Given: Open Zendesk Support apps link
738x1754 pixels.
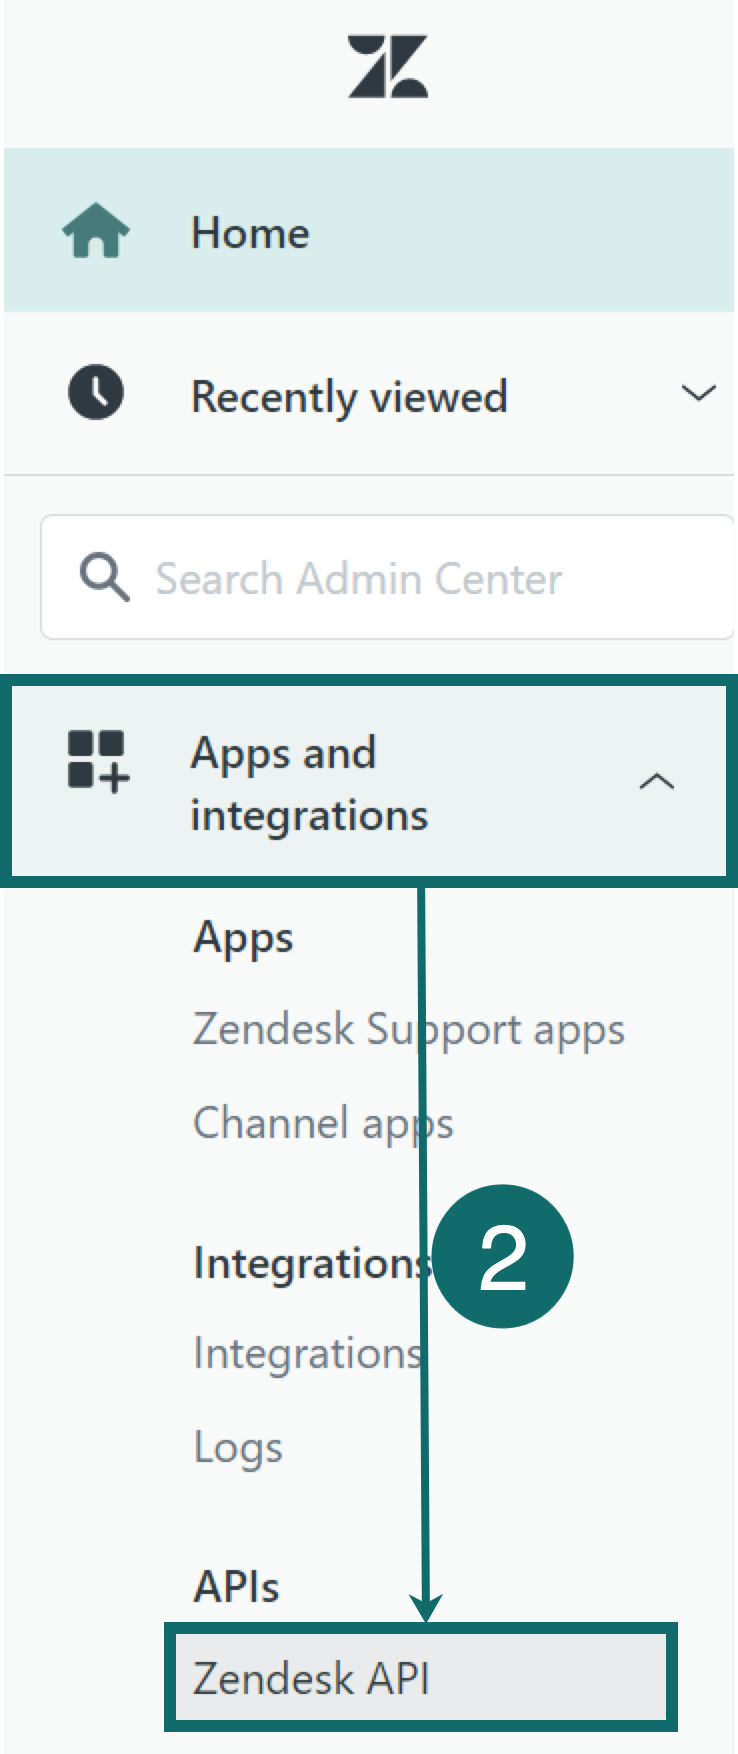Looking at the screenshot, I should (x=409, y=1031).
